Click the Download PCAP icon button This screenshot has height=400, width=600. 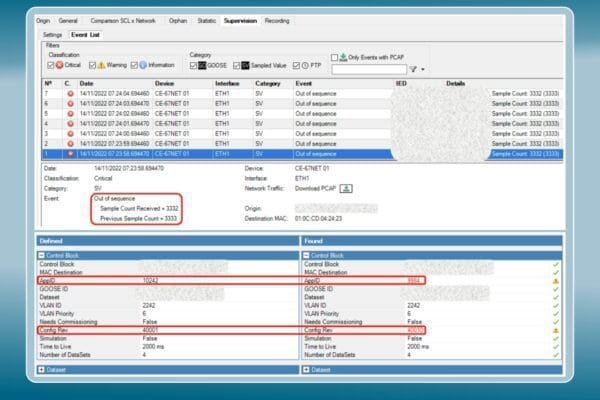click(346, 188)
